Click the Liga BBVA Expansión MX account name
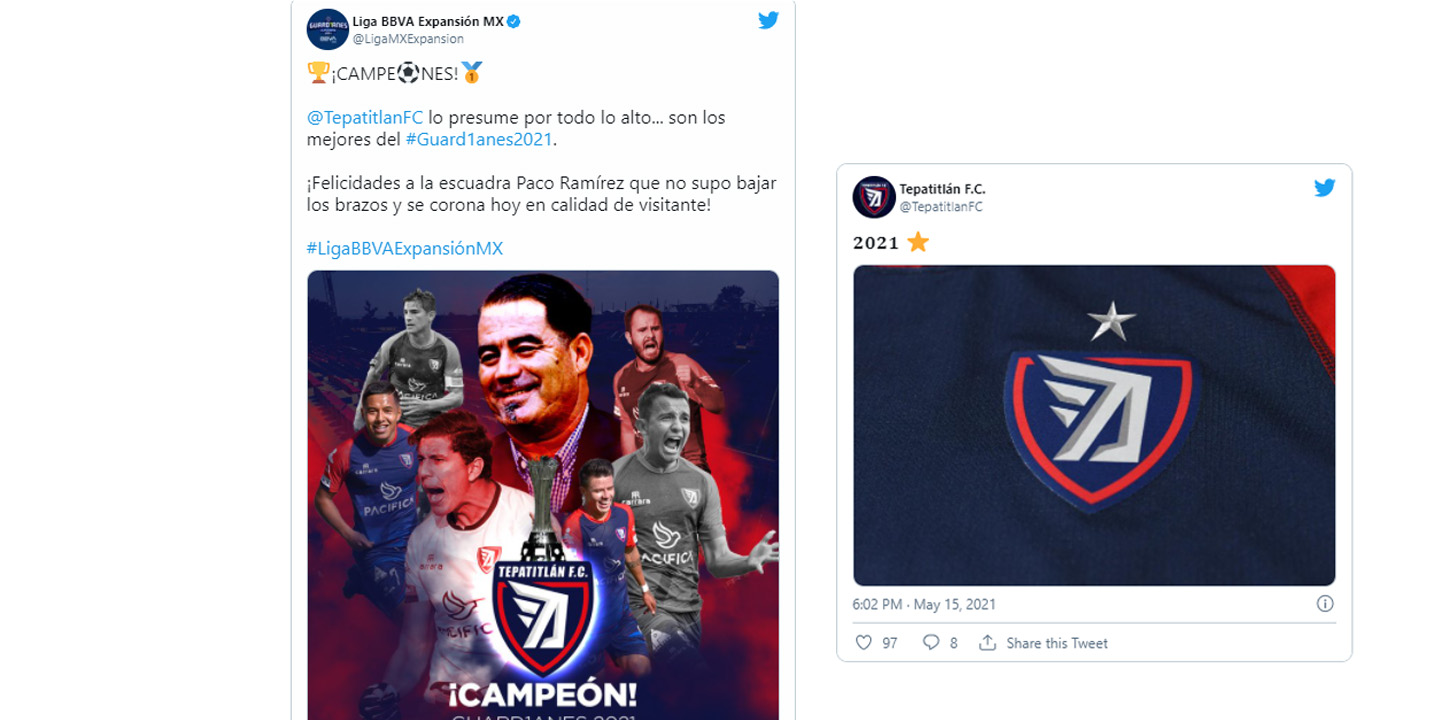 428,21
